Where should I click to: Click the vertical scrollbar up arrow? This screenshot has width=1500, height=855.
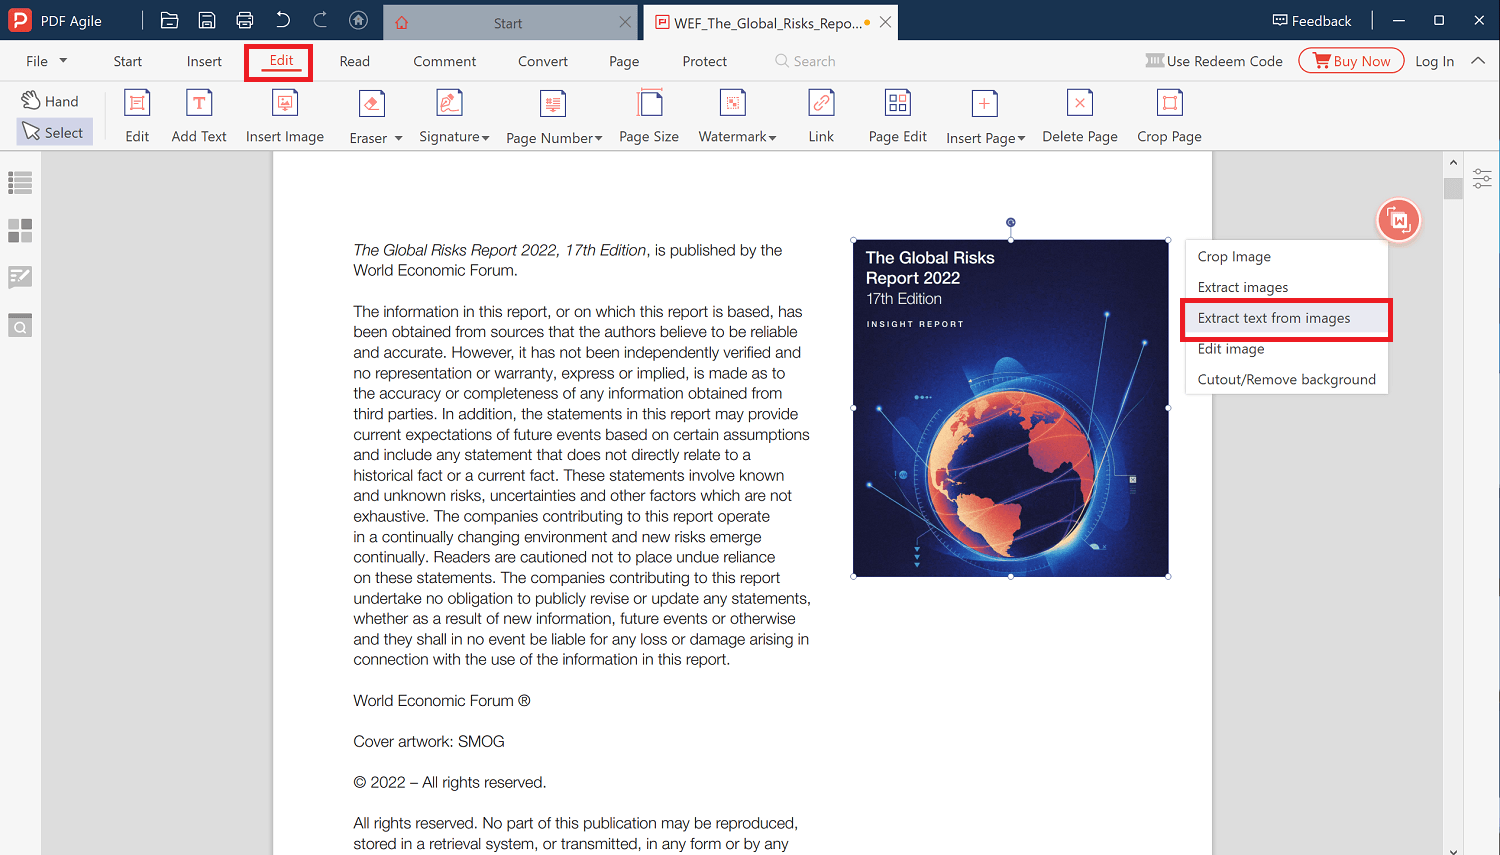[1453, 162]
